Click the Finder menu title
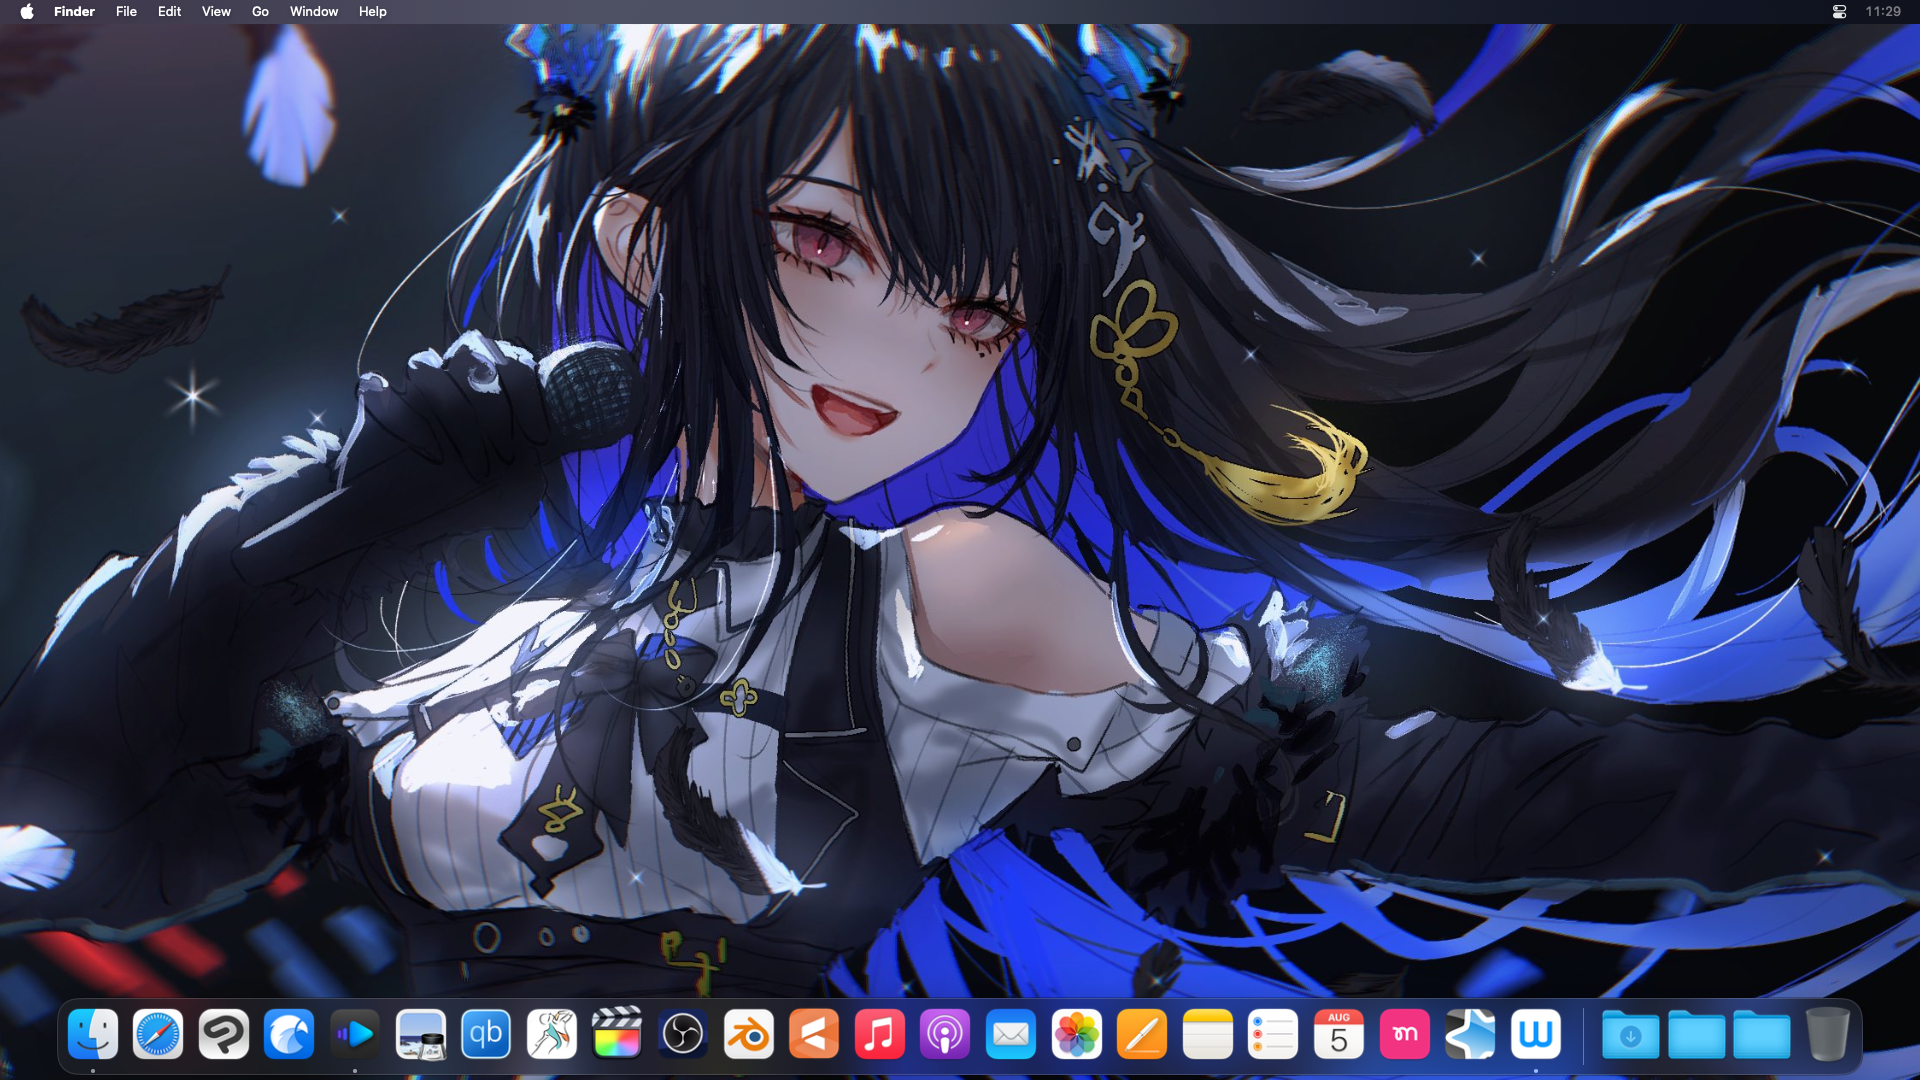Viewport: 1920px width, 1080px height. point(74,12)
